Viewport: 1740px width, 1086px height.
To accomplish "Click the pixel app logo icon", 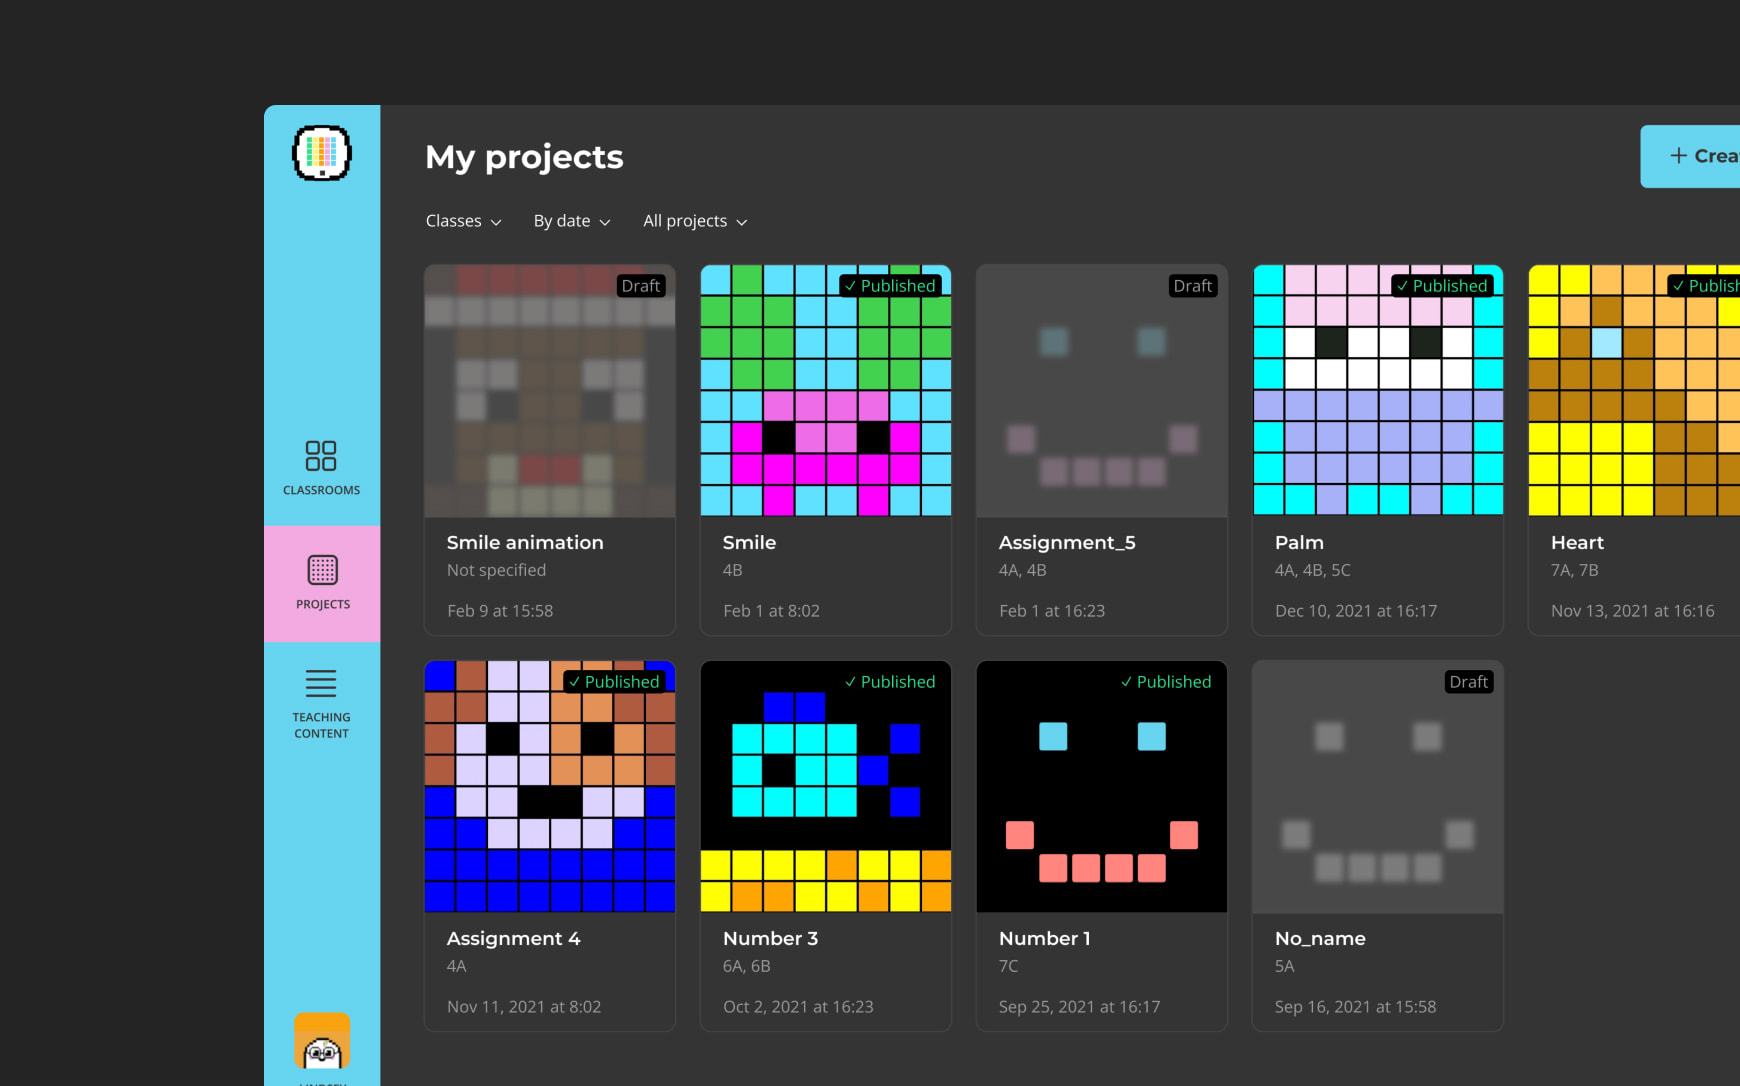I will coord(321,153).
